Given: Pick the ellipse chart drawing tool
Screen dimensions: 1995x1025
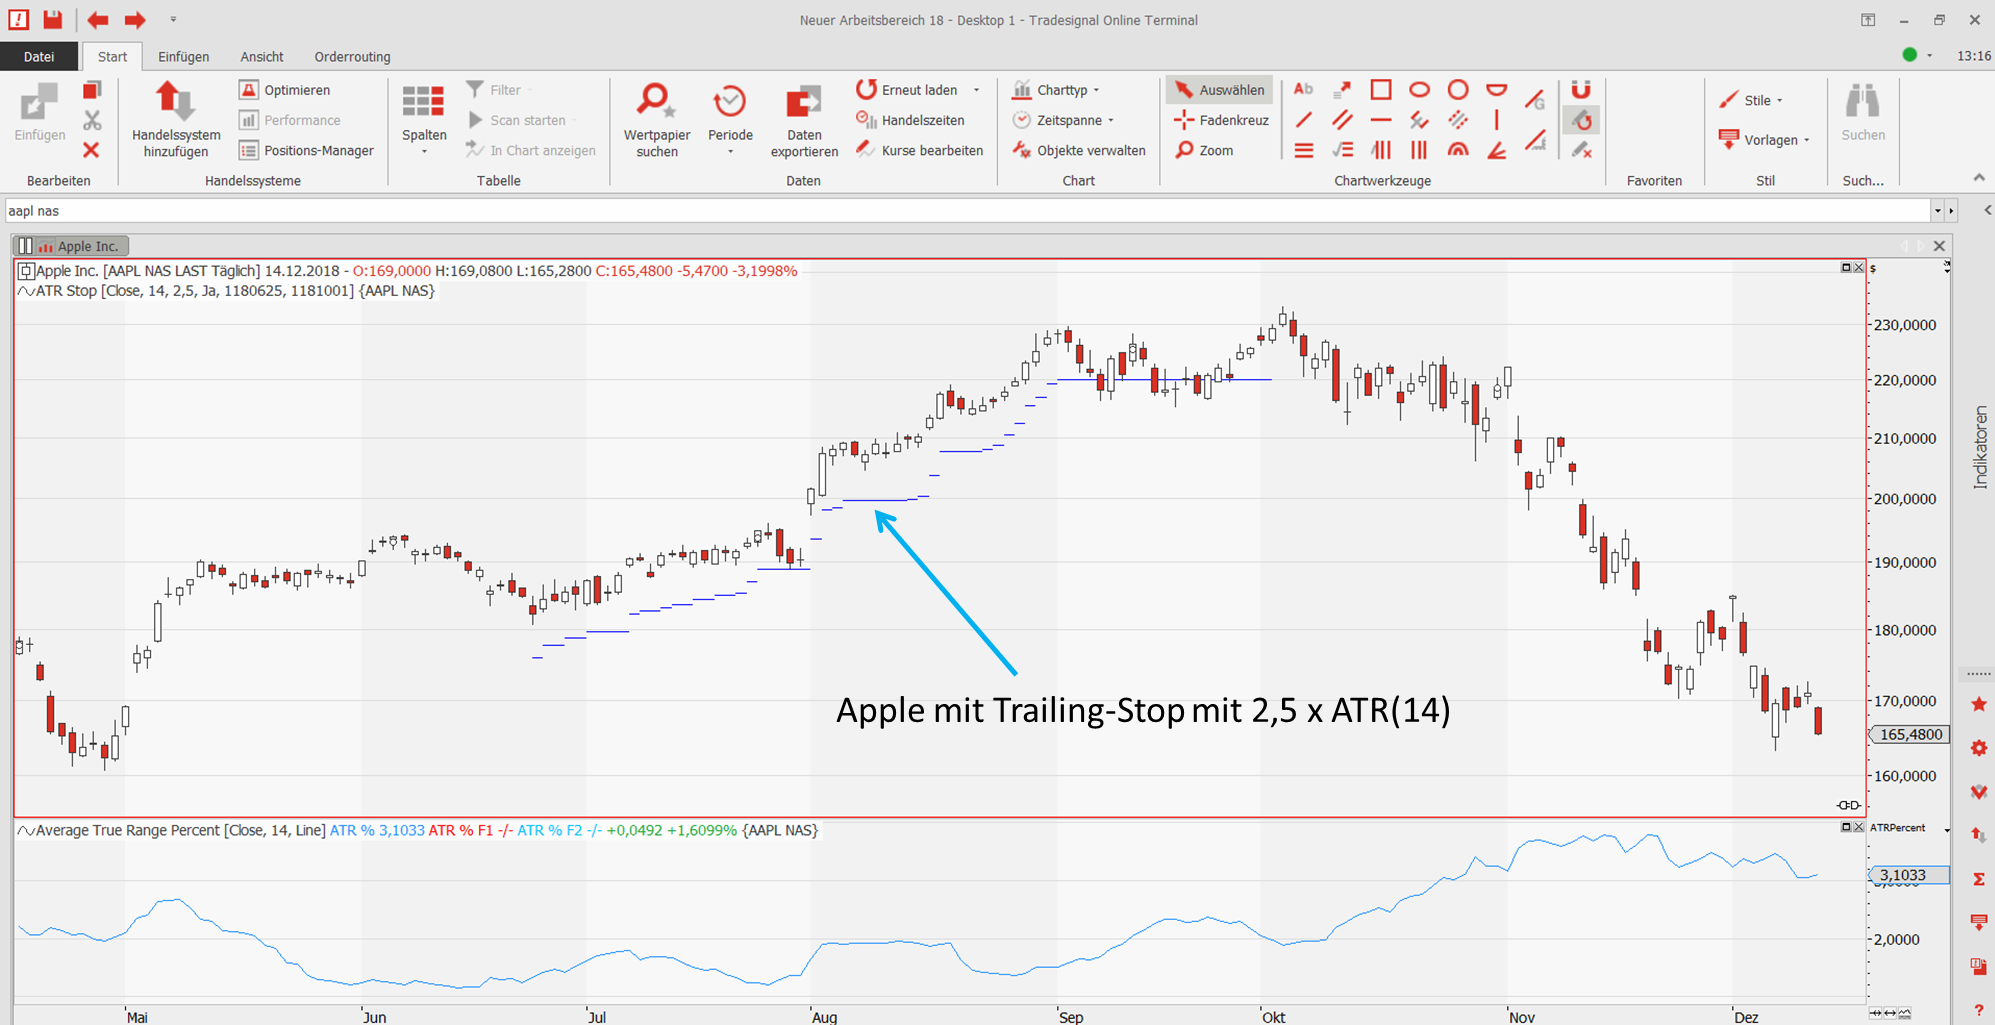Looking at the screenshot, I should (1419, 90).
